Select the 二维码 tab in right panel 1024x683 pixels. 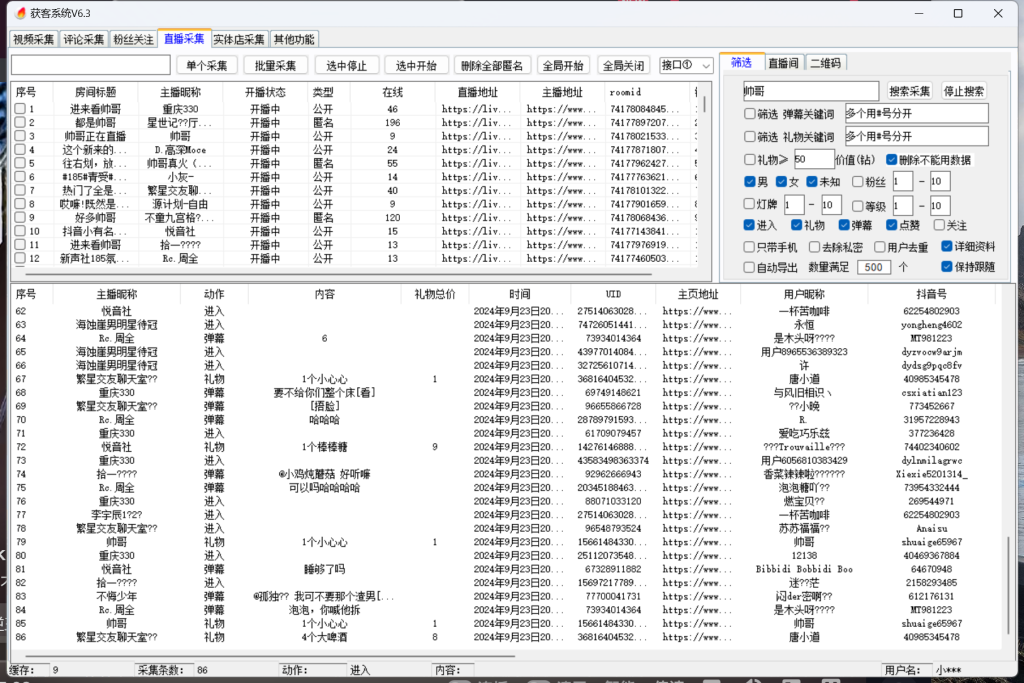(827, 63)
